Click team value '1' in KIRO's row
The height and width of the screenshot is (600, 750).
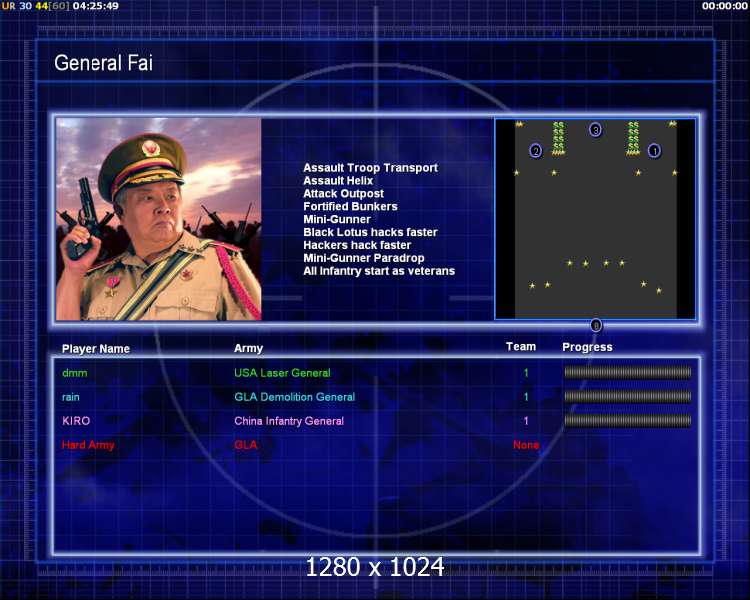pos(526,421)
